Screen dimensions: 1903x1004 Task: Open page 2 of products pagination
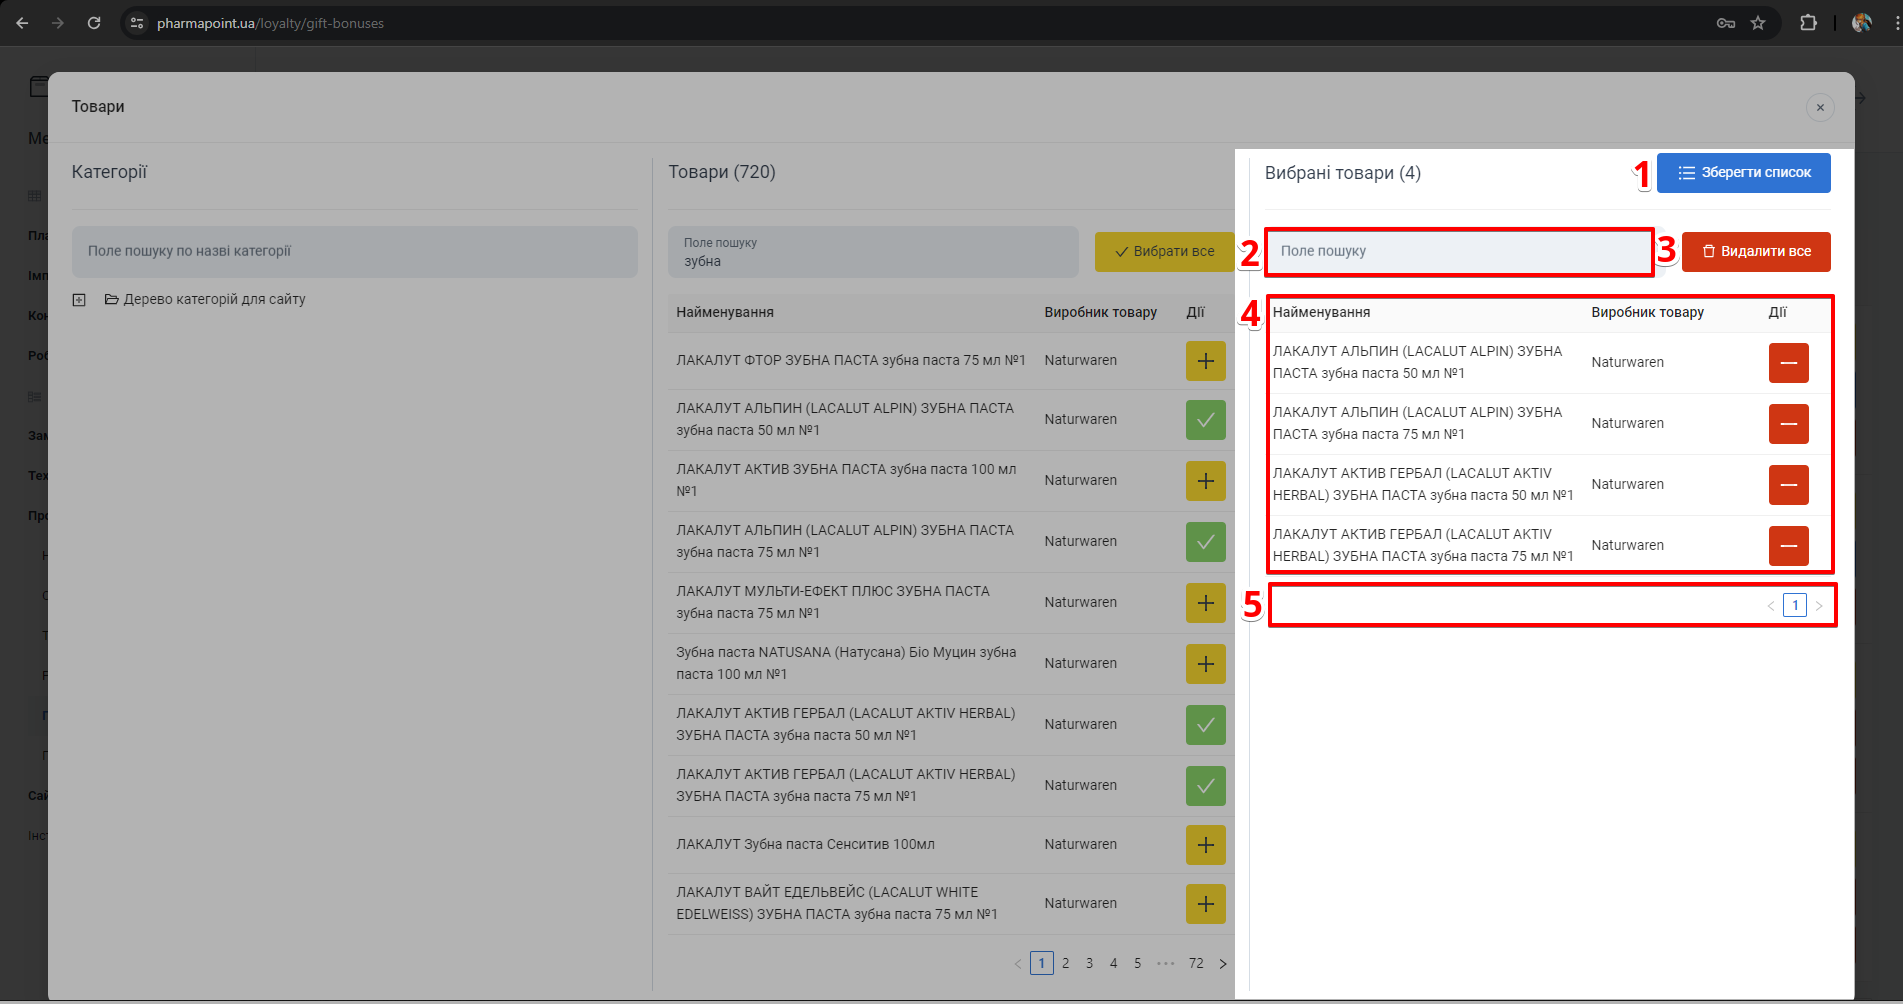[x=1065, y=963]
